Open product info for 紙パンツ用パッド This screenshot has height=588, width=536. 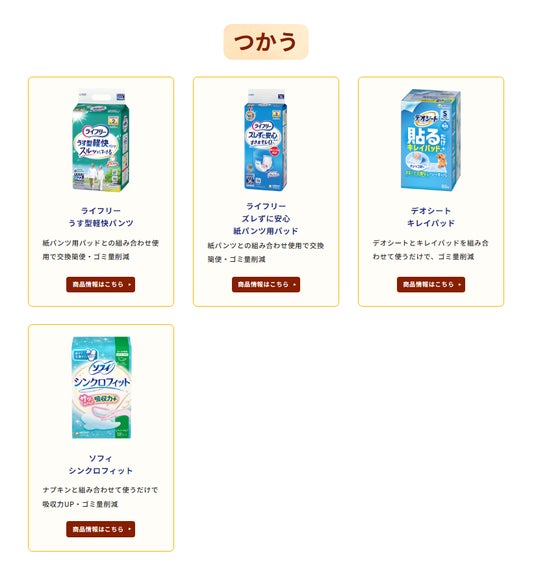click(x=266, y=285)
